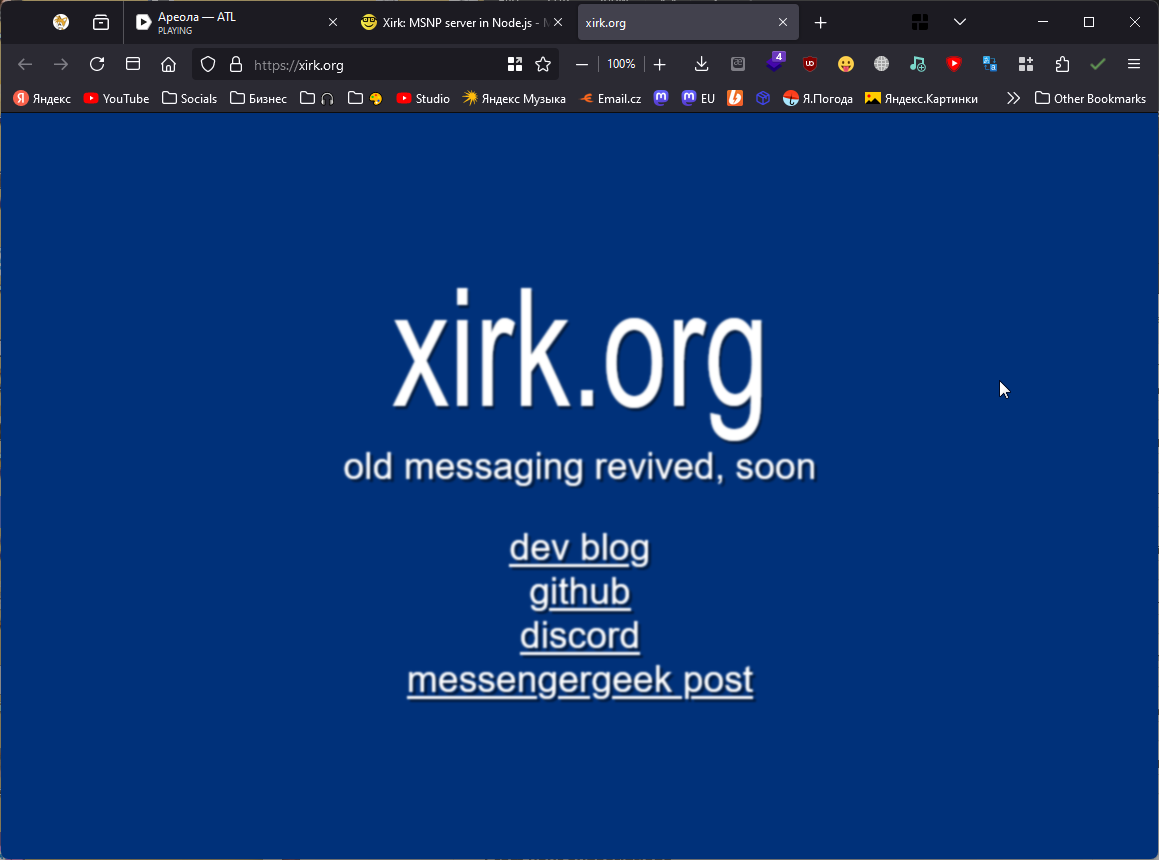Zoom out using the minus button
Image resolution: width=1159 pixels, height=860 pixels.
[x=582, y=64]
